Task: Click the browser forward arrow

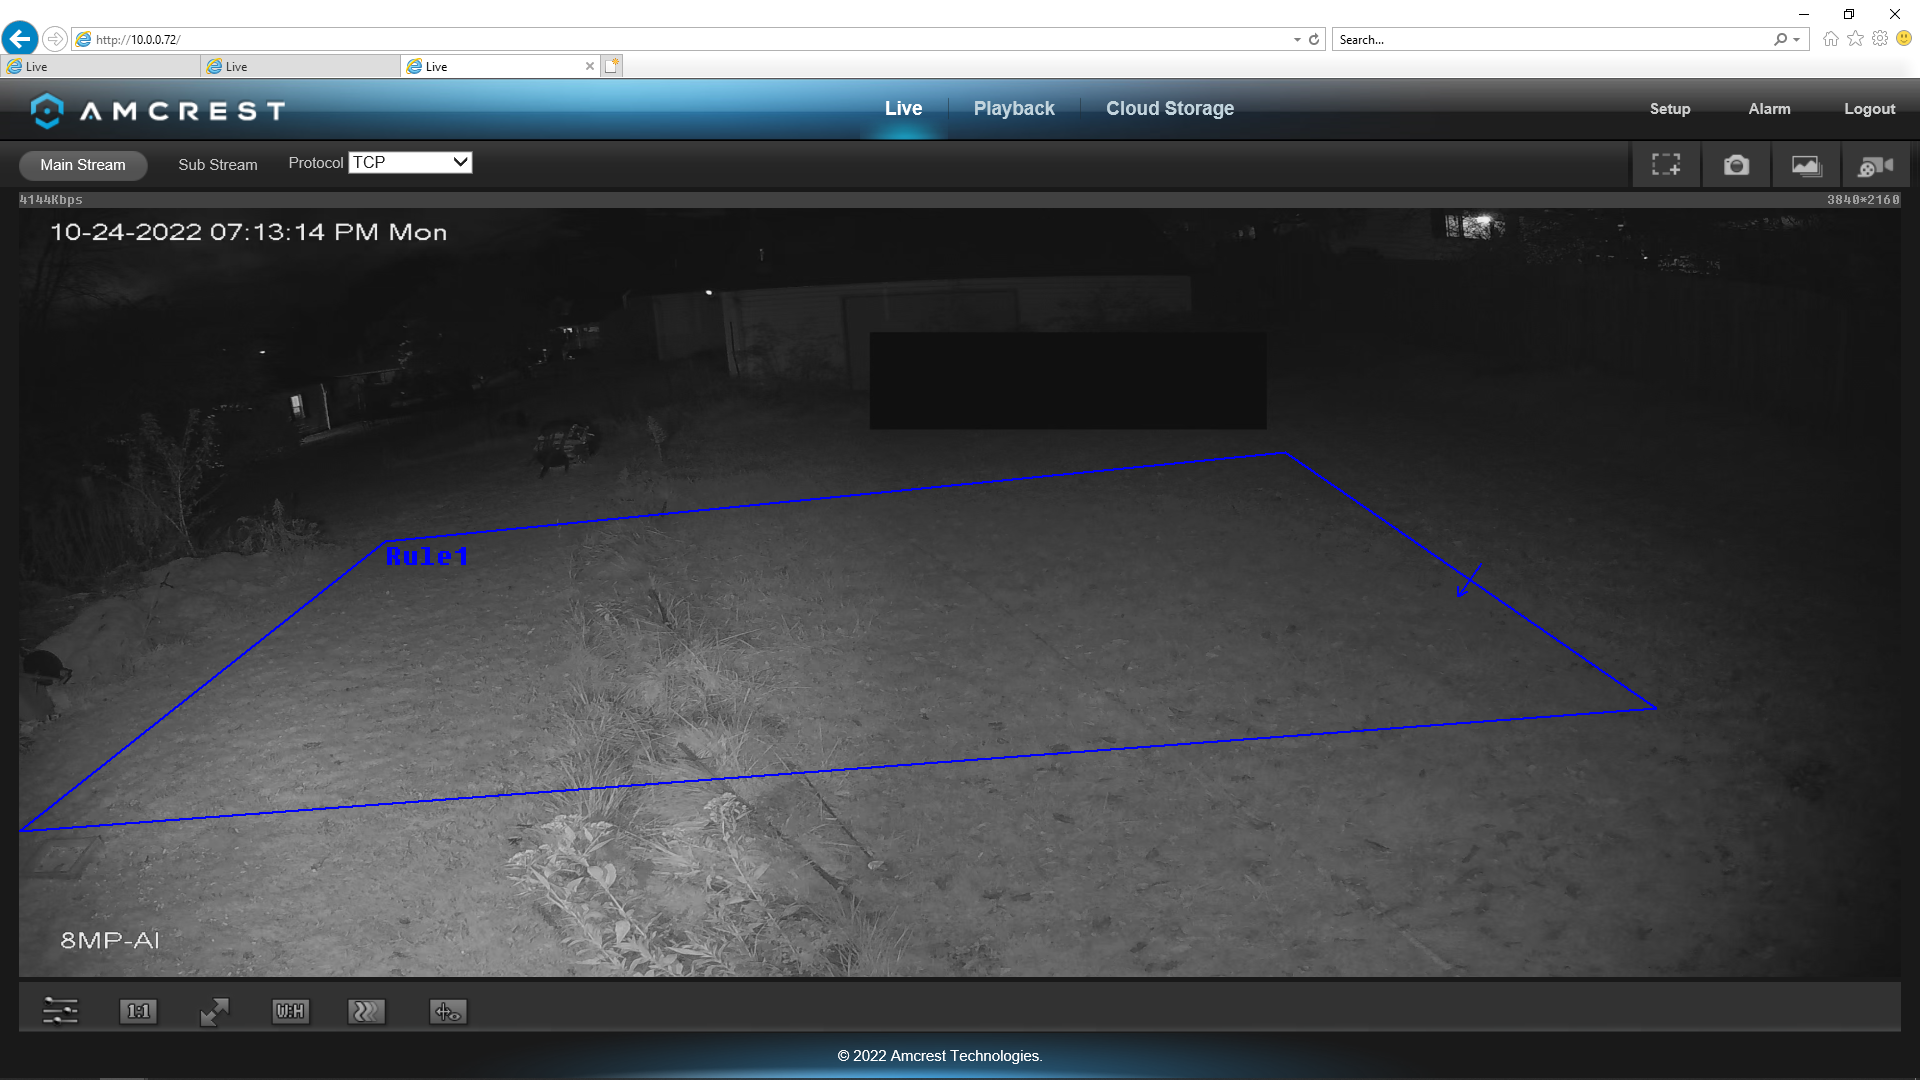Action: [x=55, y=39]
